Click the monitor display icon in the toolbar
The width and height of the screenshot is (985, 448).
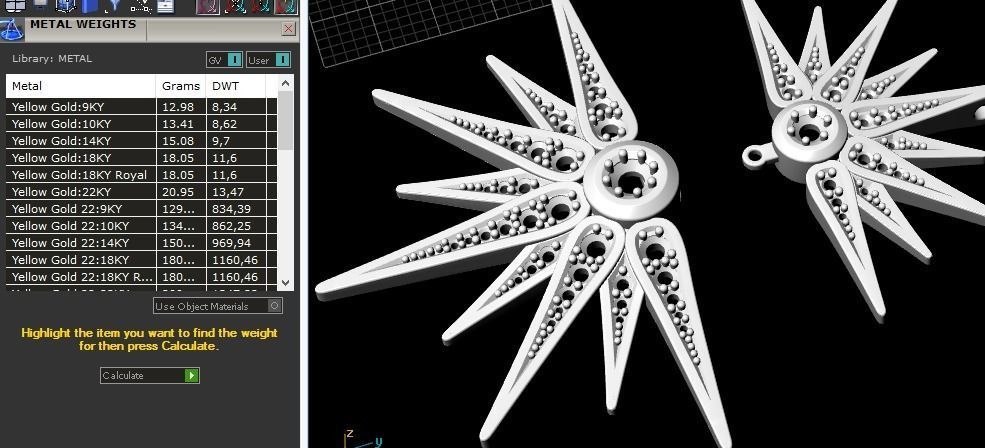pyautogui.click(x=41, y=5)
